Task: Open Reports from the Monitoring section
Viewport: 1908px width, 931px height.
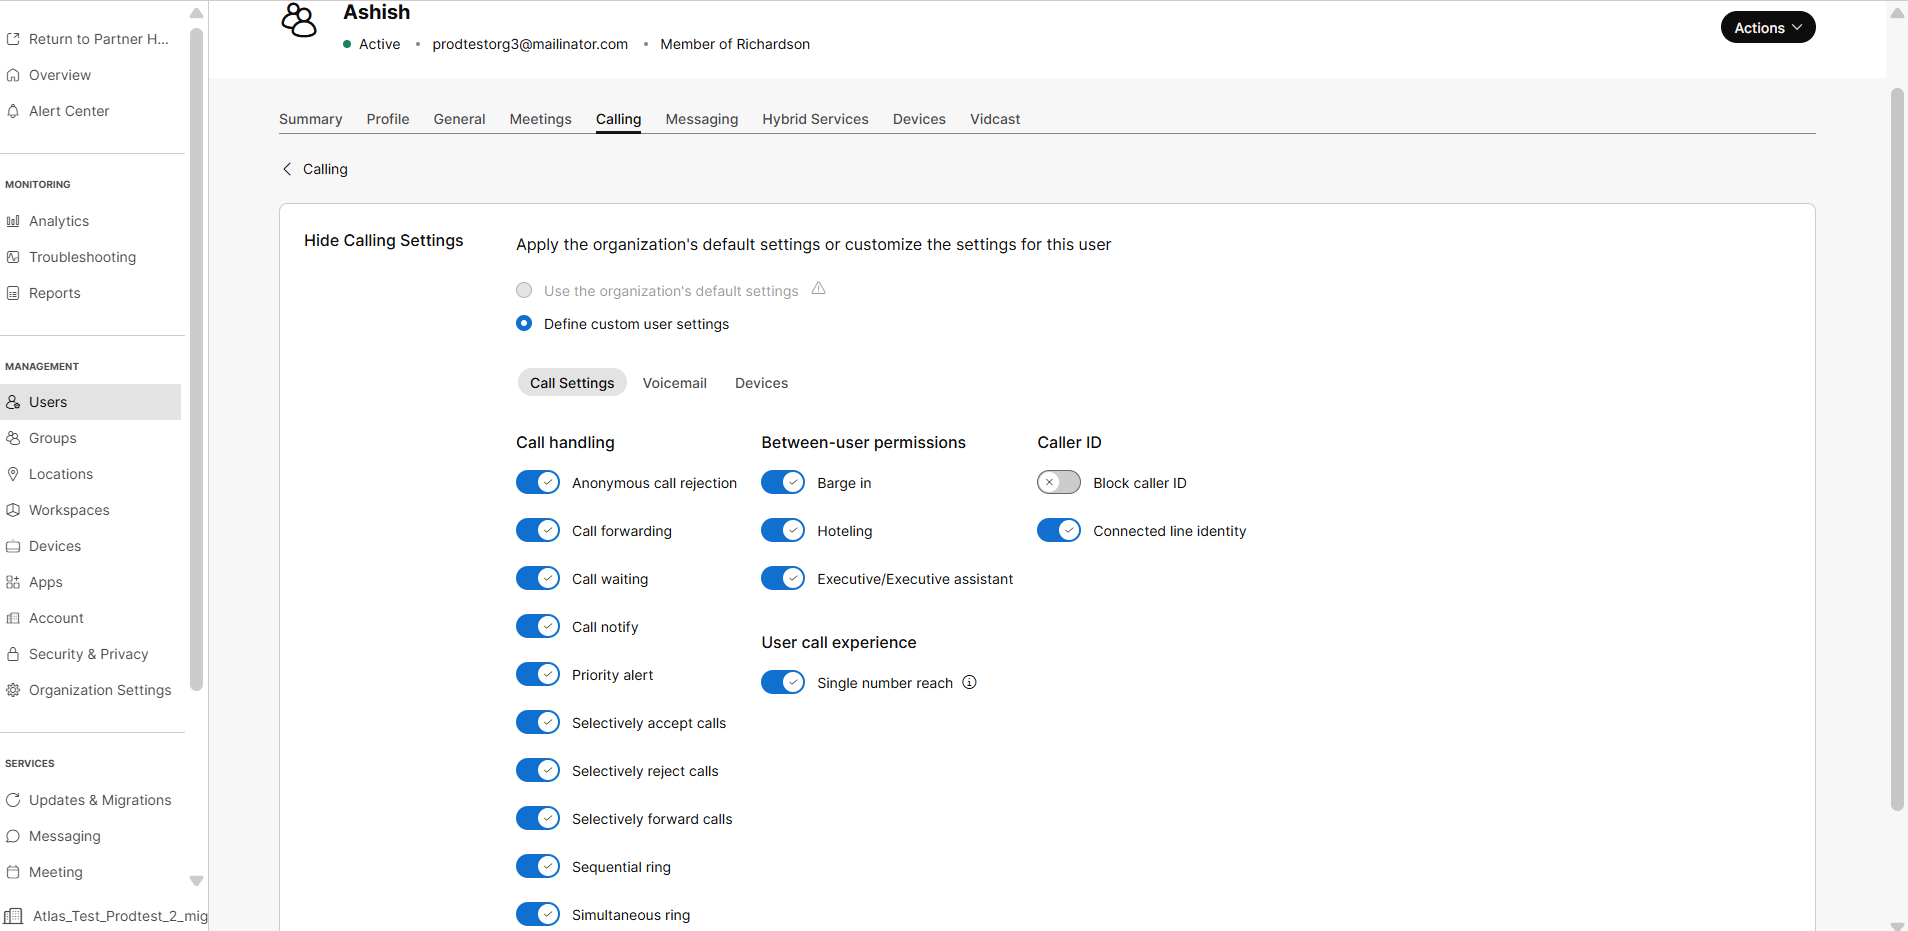Action: (54, 293)
